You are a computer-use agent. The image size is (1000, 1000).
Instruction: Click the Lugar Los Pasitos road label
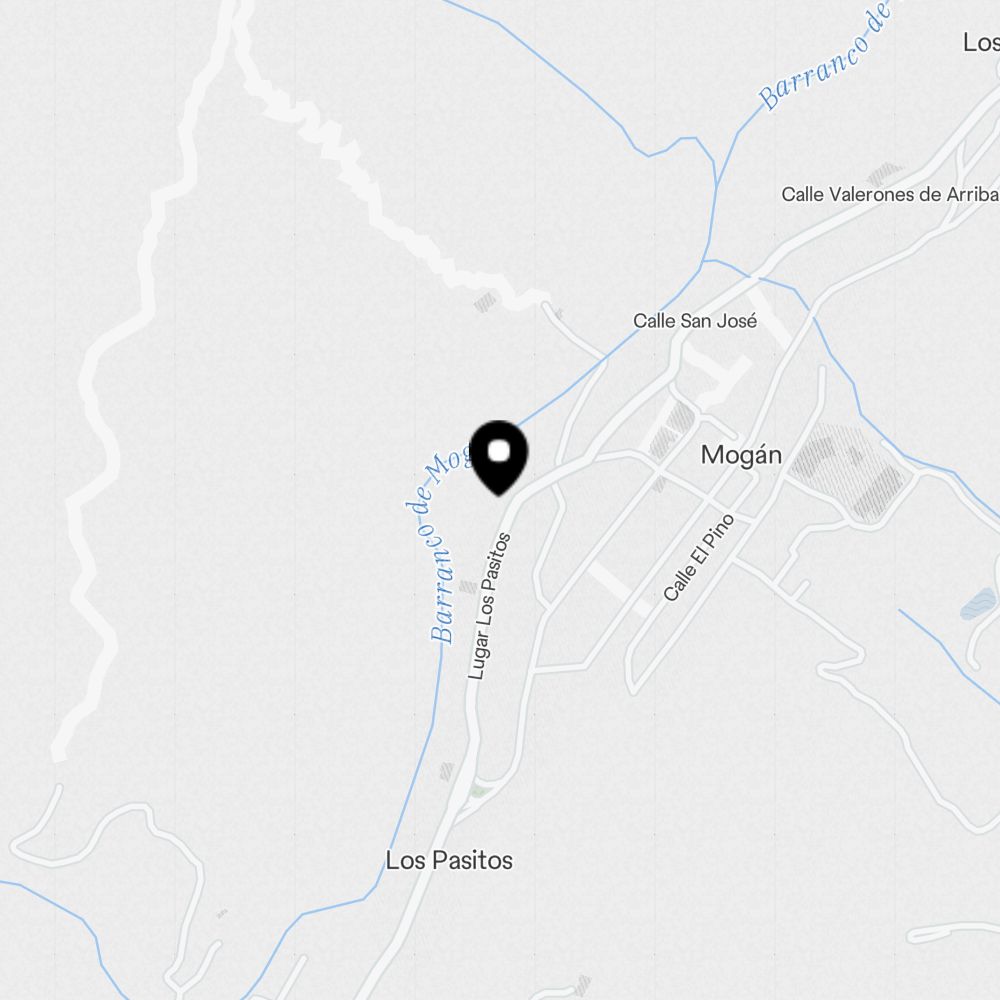489,606
